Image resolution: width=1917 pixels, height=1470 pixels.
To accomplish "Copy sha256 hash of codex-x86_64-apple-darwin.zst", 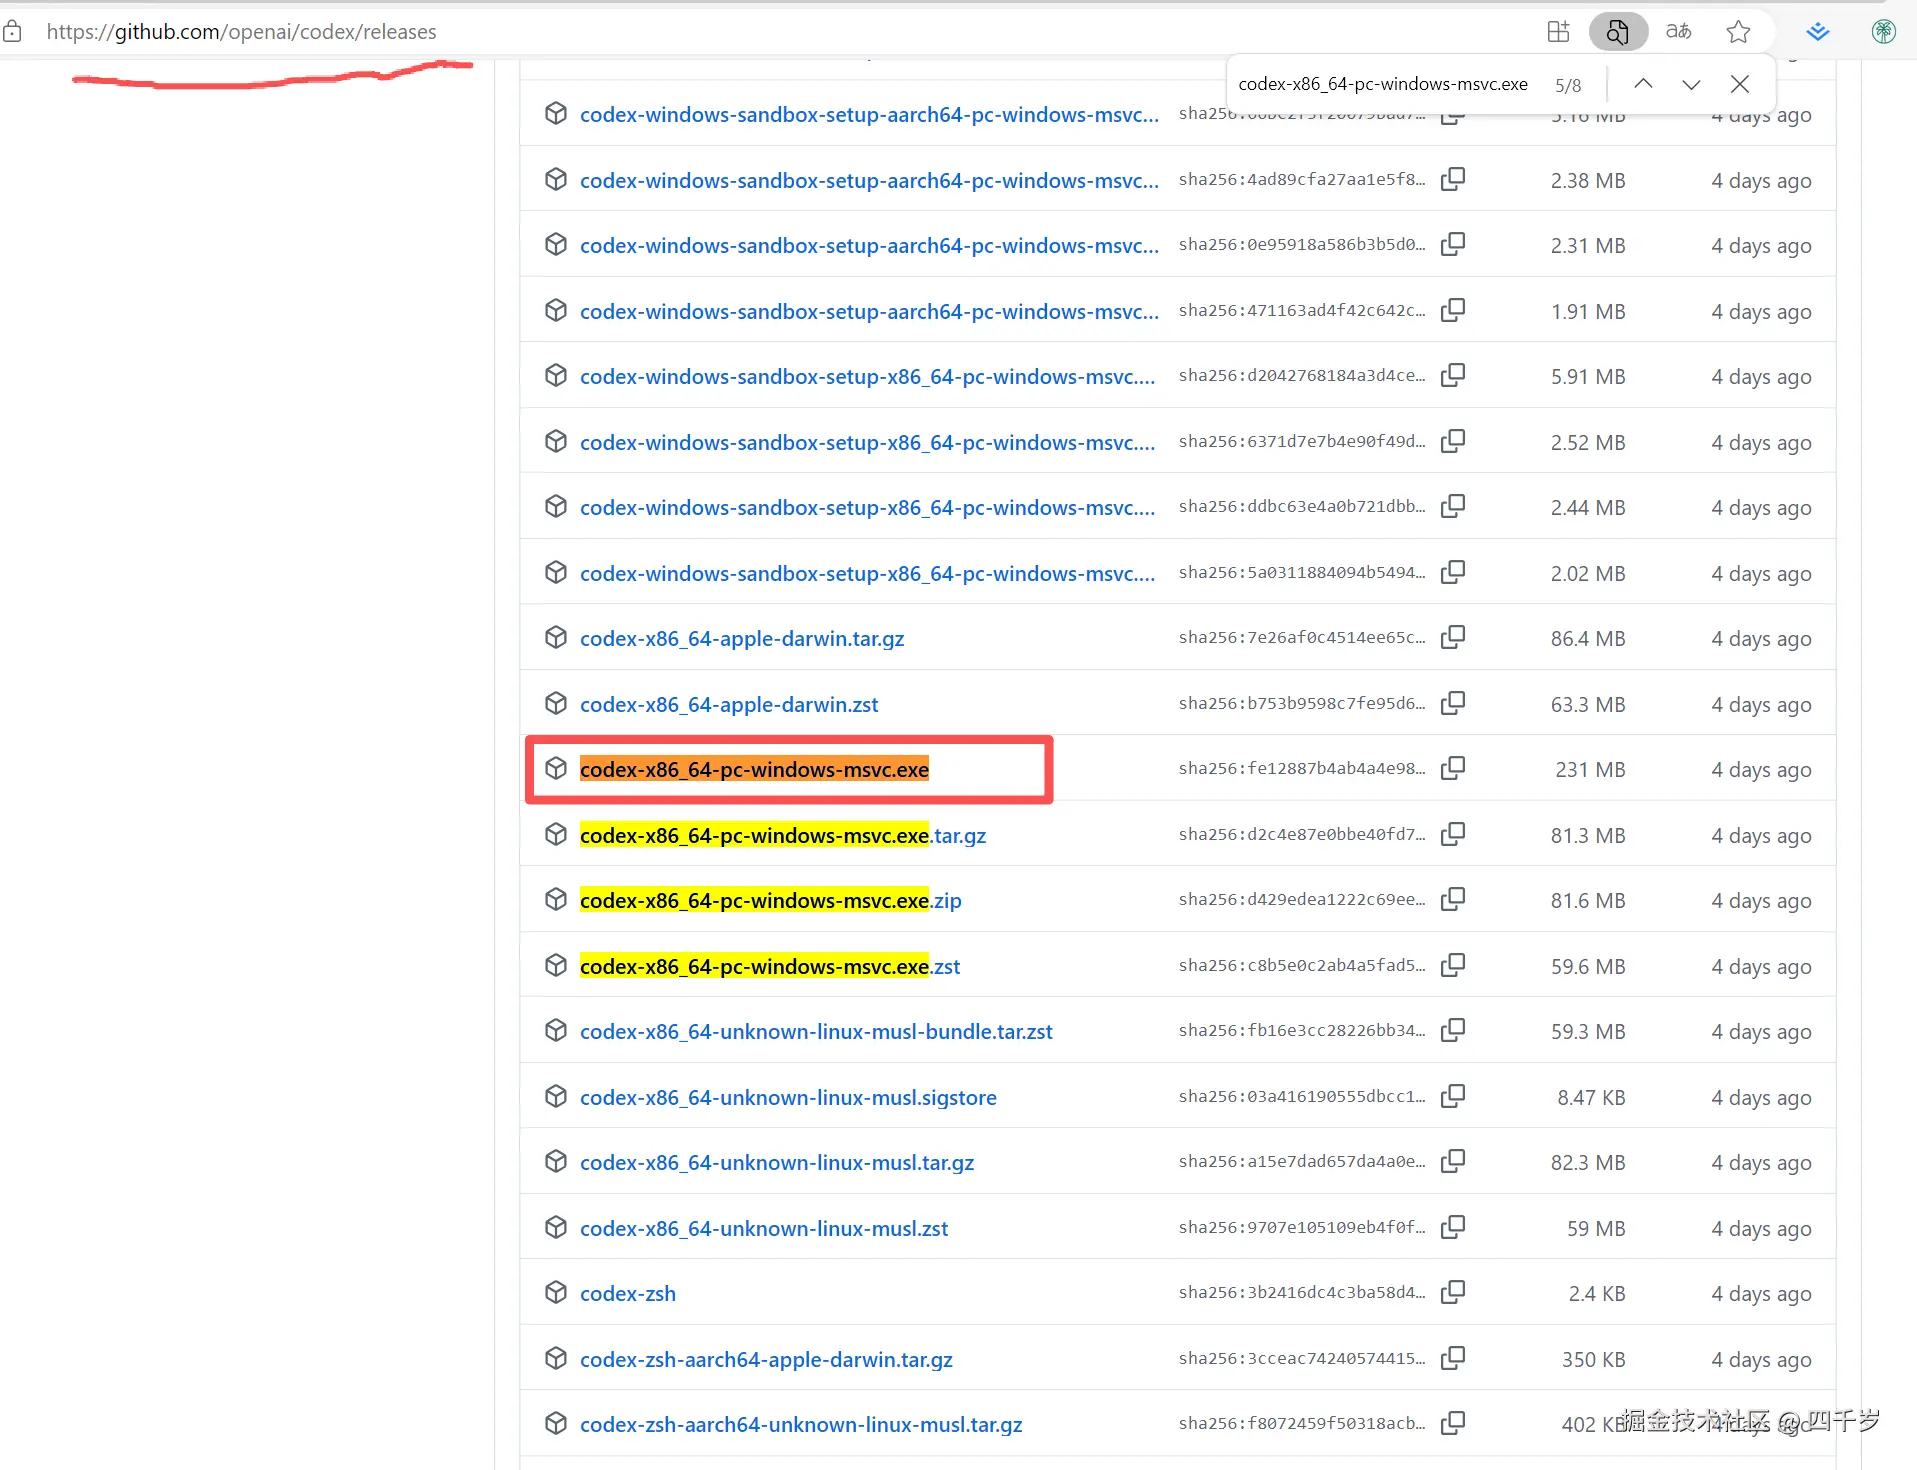I will click(1453, 703).
